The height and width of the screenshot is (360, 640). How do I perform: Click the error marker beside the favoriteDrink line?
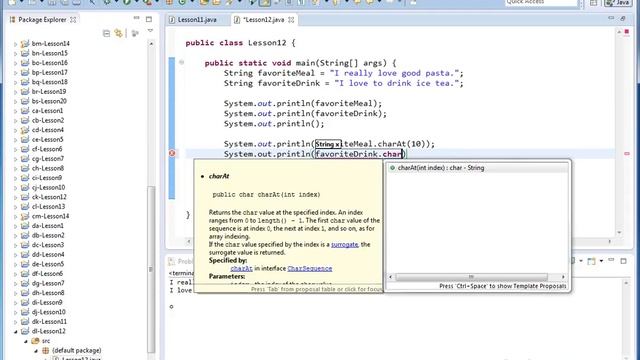172,153
